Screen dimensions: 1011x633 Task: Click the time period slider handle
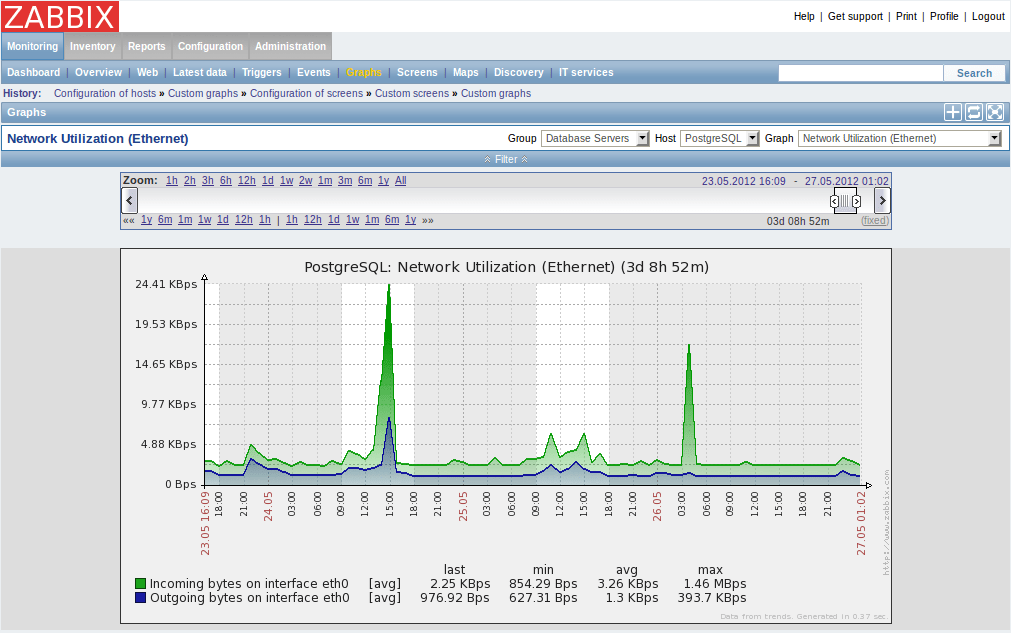(x=845, y=200)
